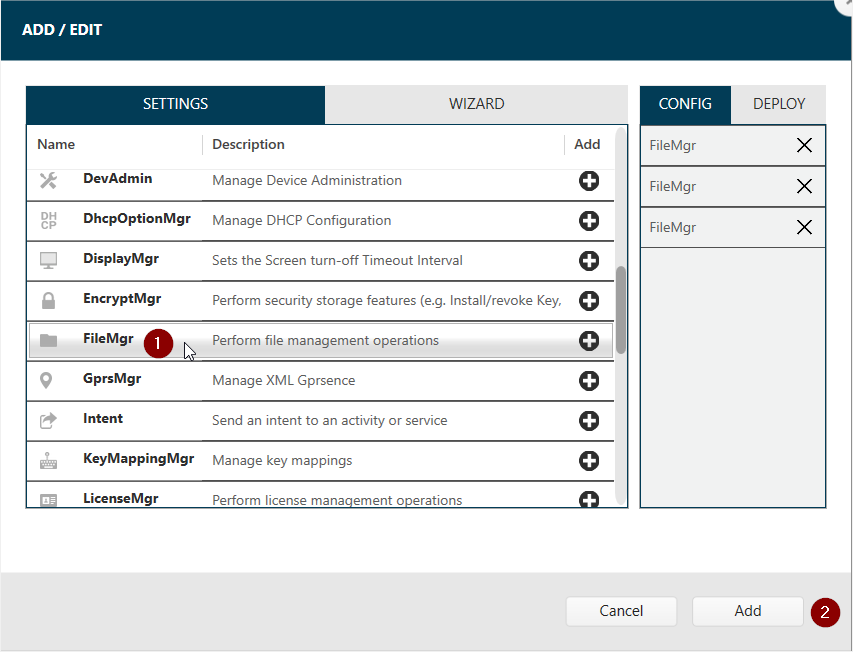
Task: Switch to the CONFIG tab
Action: [685, 104]
